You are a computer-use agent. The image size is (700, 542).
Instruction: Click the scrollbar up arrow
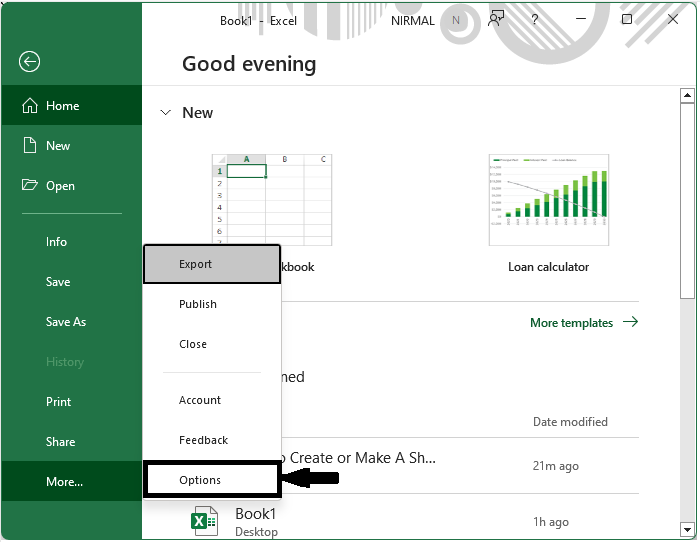coord(687,95)
